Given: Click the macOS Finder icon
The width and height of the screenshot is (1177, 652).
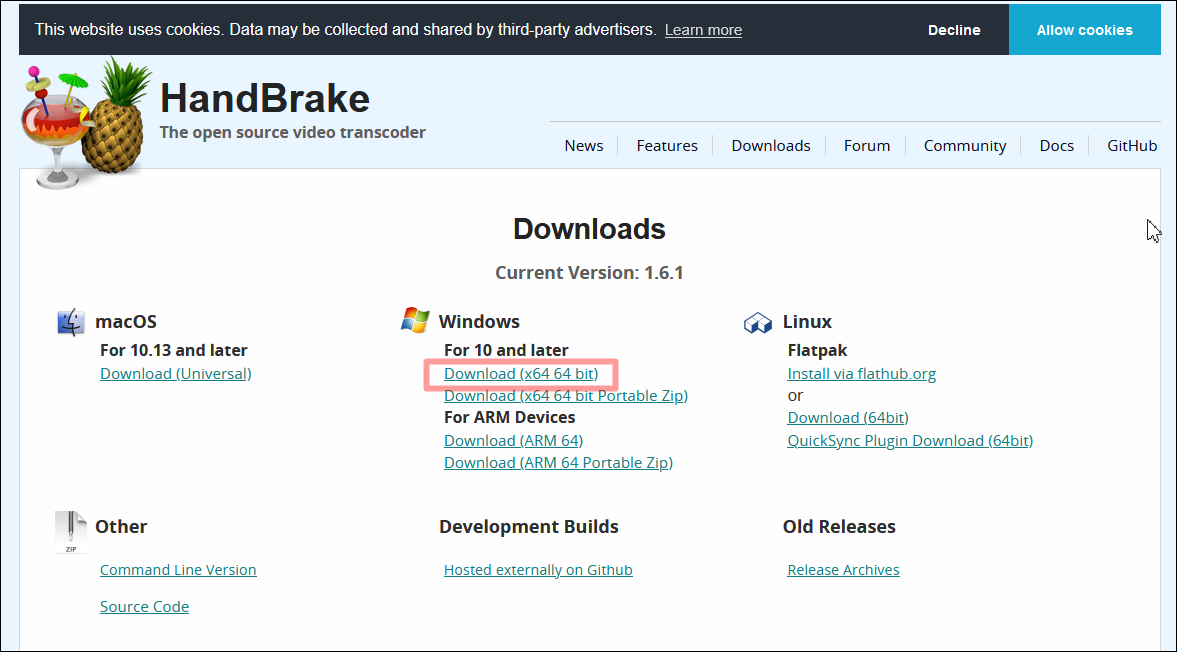Looking at the screenshot, I should click(71, 322).
